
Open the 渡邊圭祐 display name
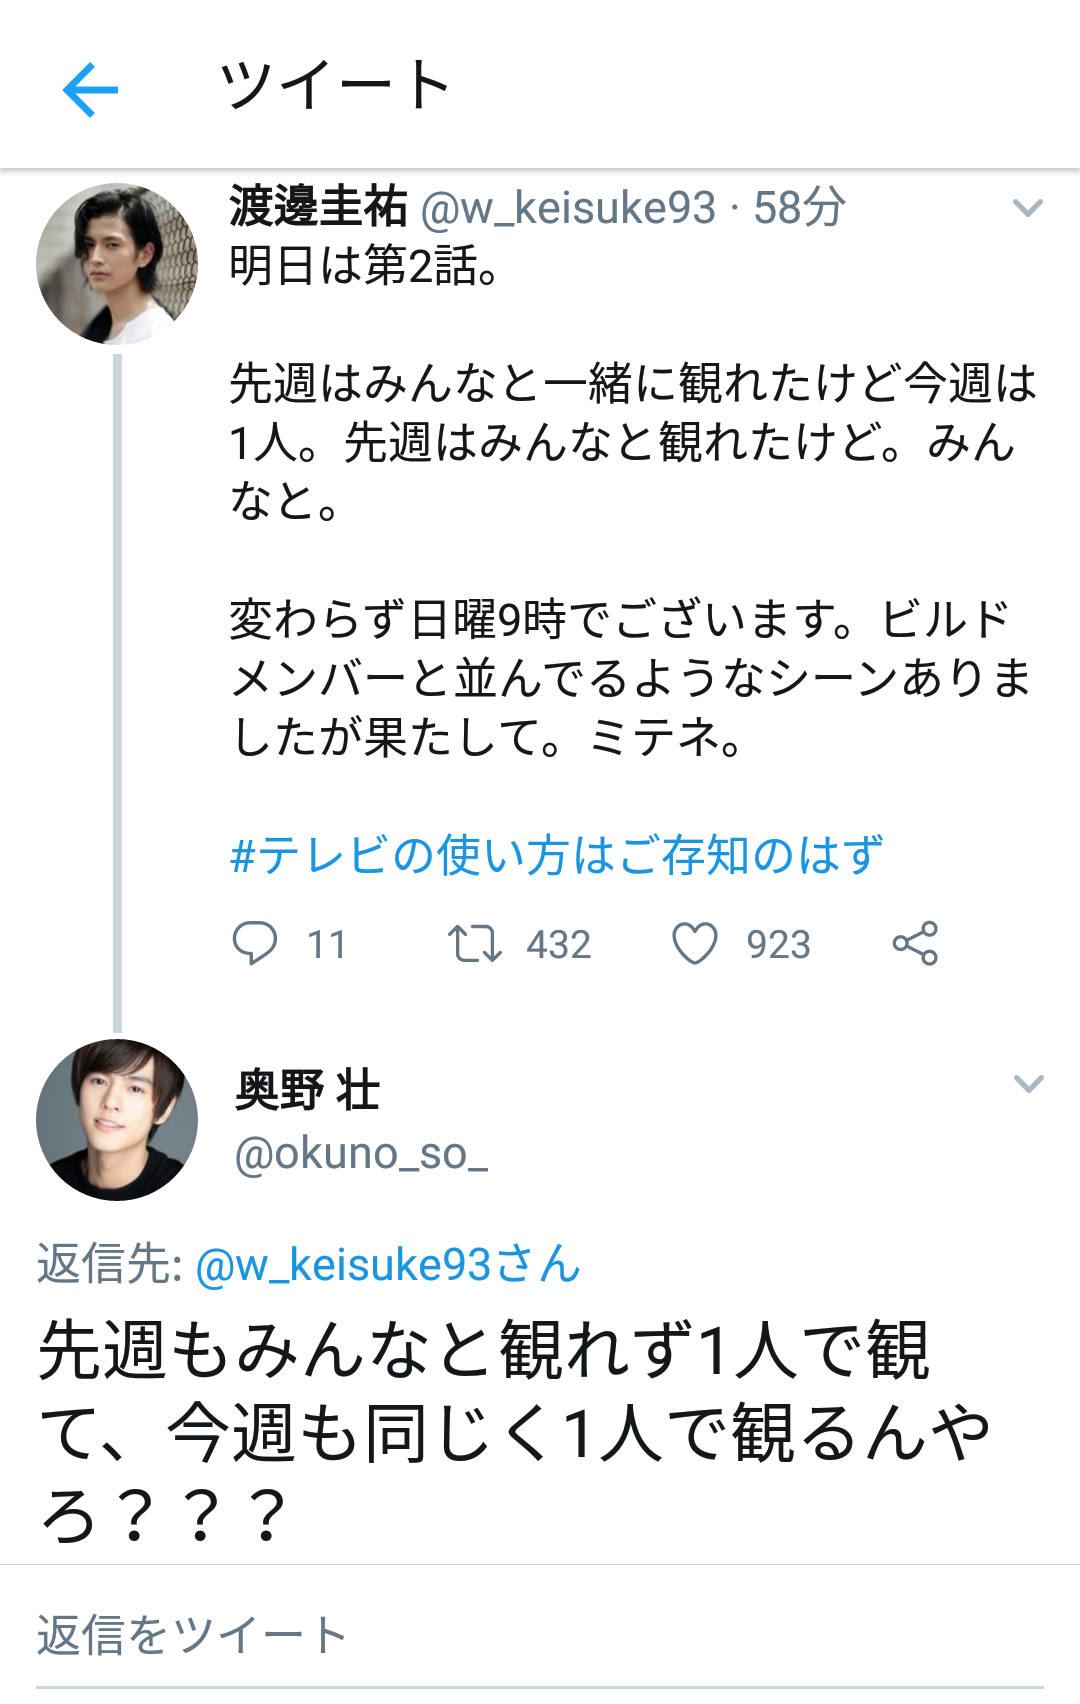point(318,207)
